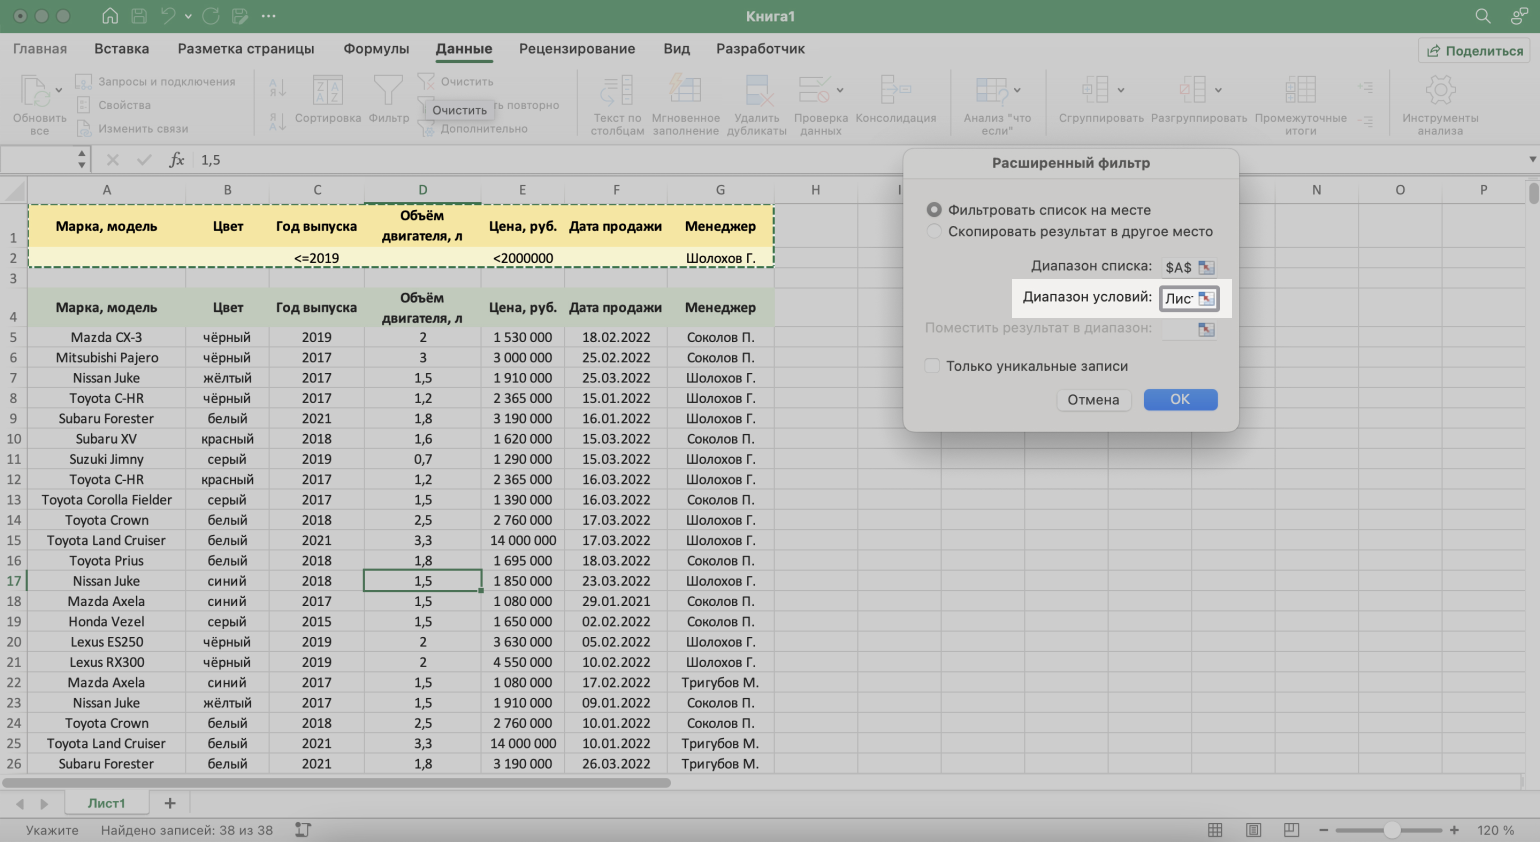This screenshot has width=1540, height=842.
Task: Click the search magnifier icon in title bar
Action: tap(1483, 16)
